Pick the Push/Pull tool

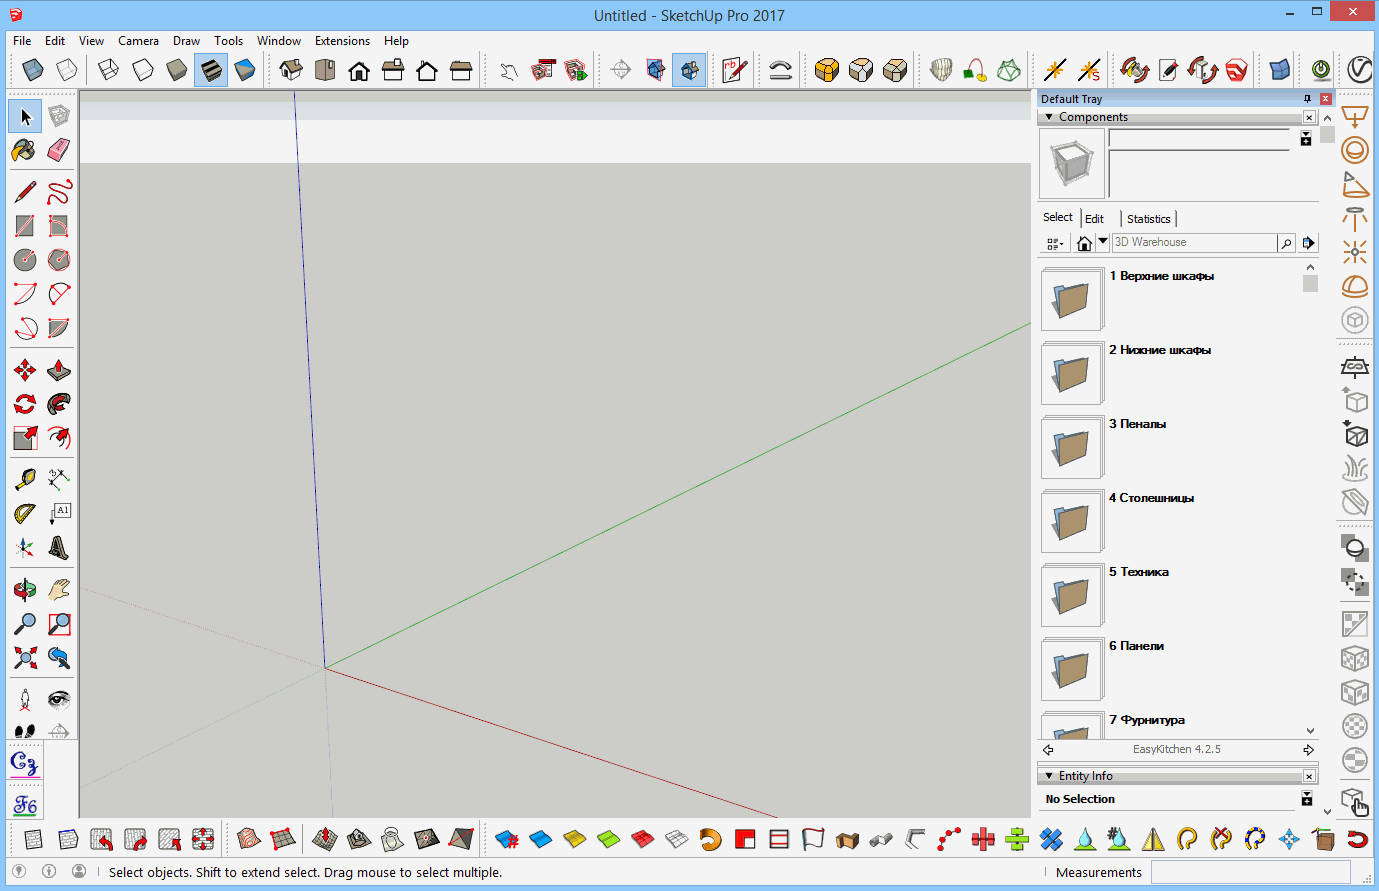coord(59,371)
